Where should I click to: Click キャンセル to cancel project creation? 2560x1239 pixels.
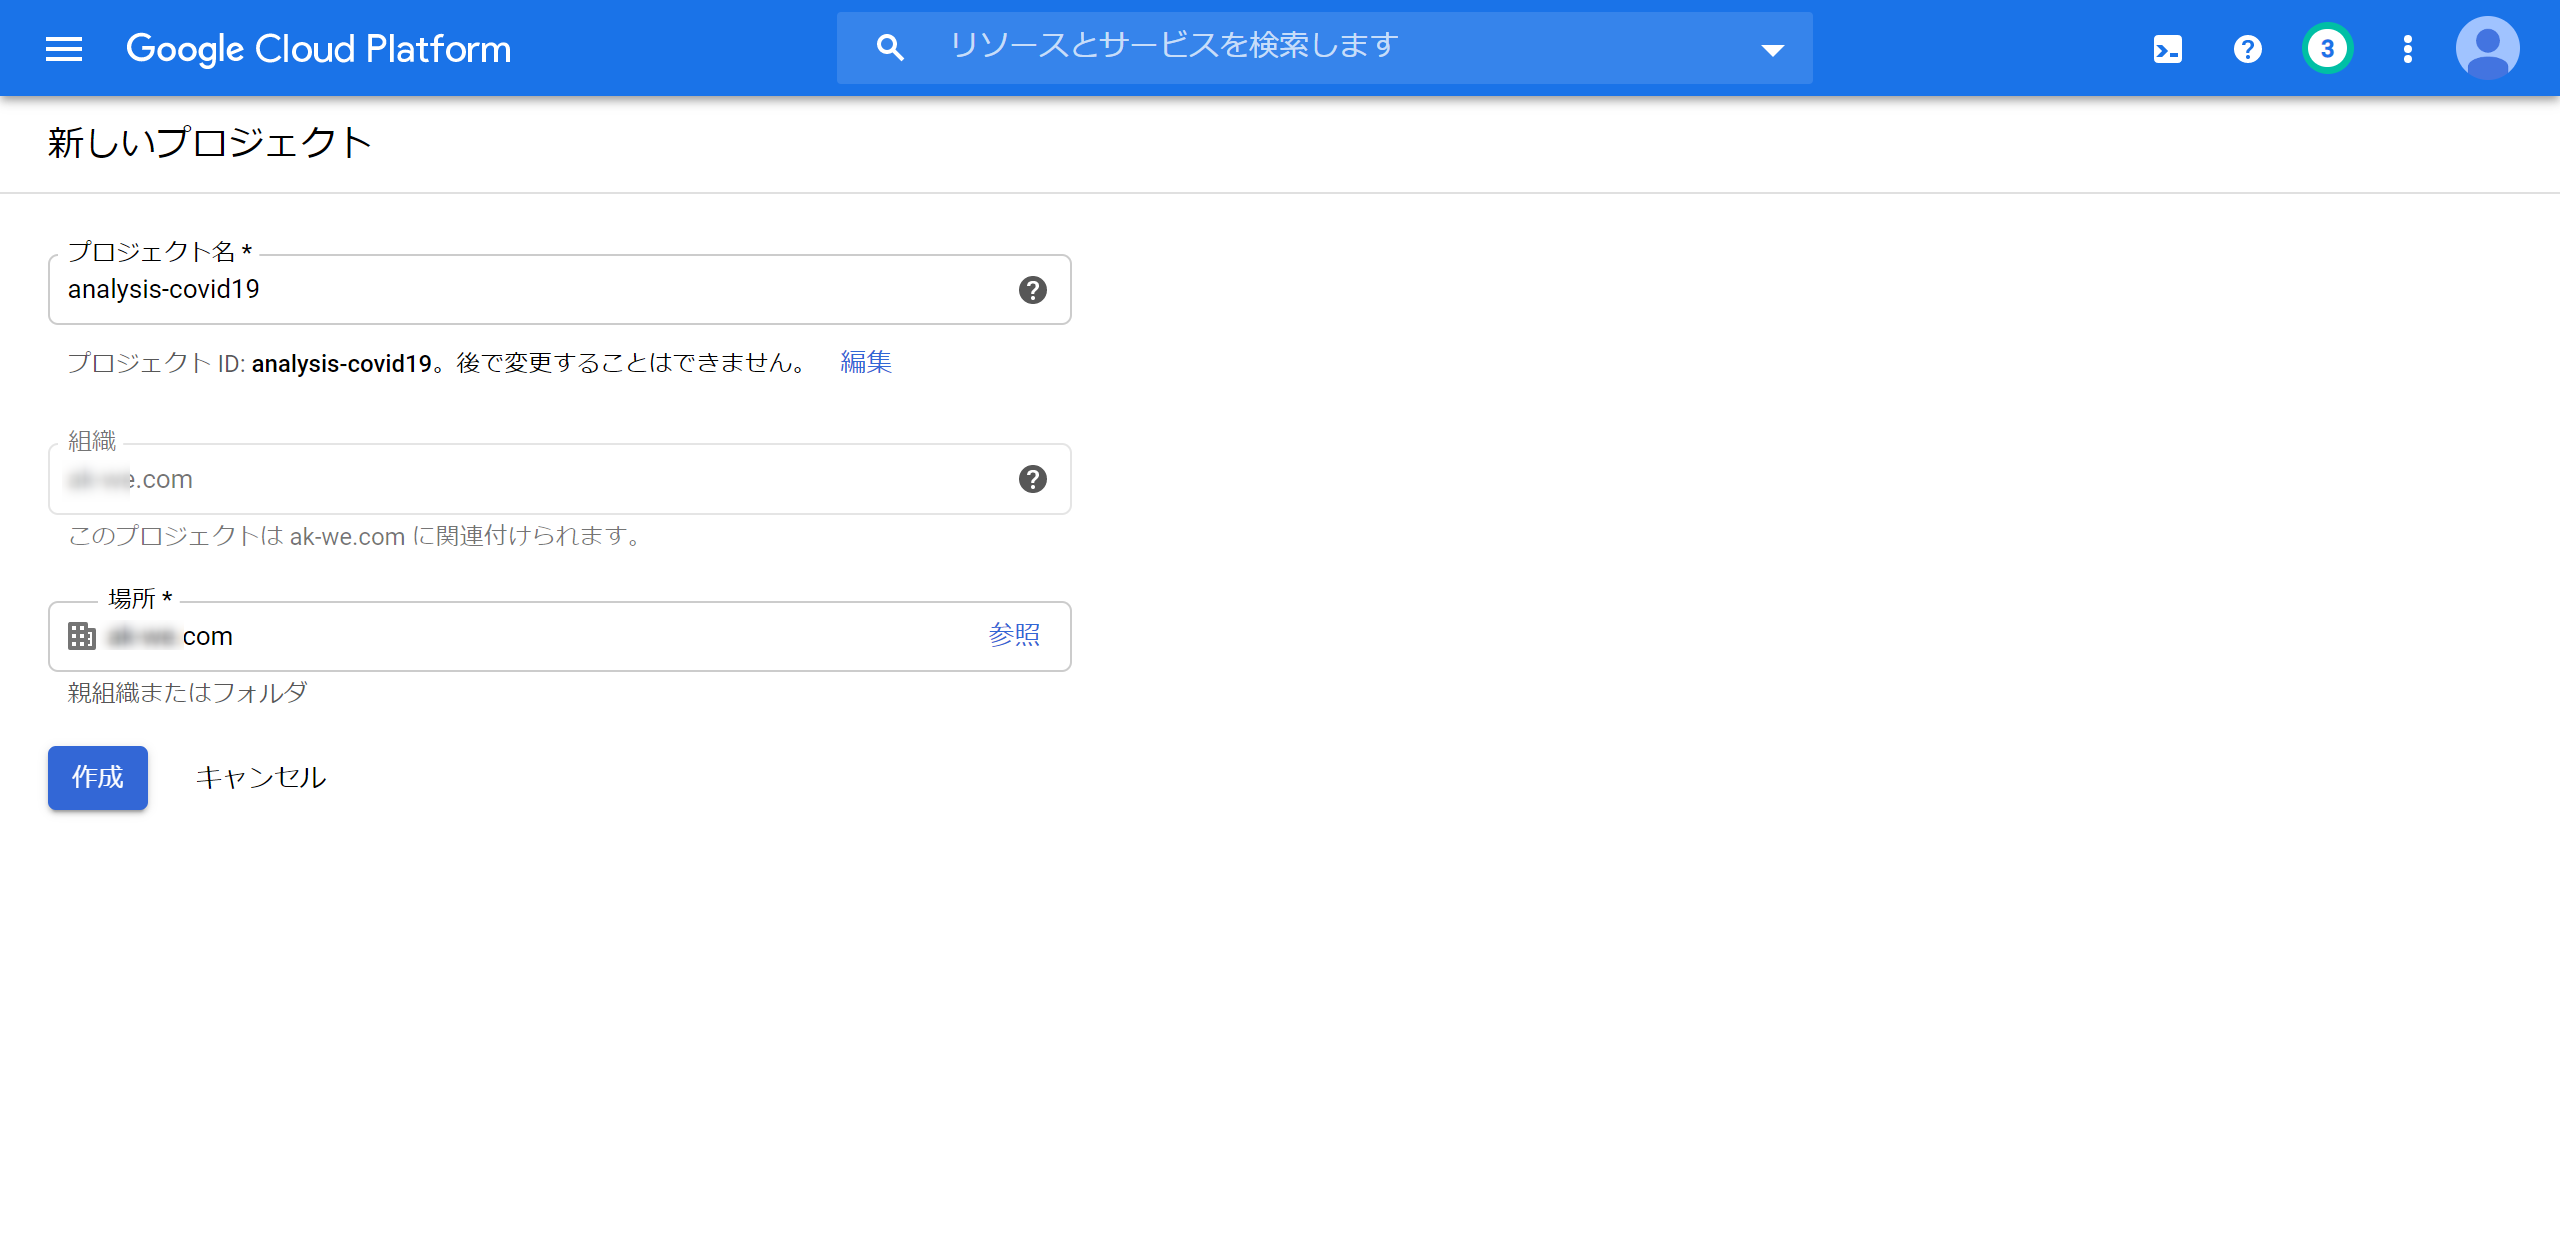click(x=261, y=777)
